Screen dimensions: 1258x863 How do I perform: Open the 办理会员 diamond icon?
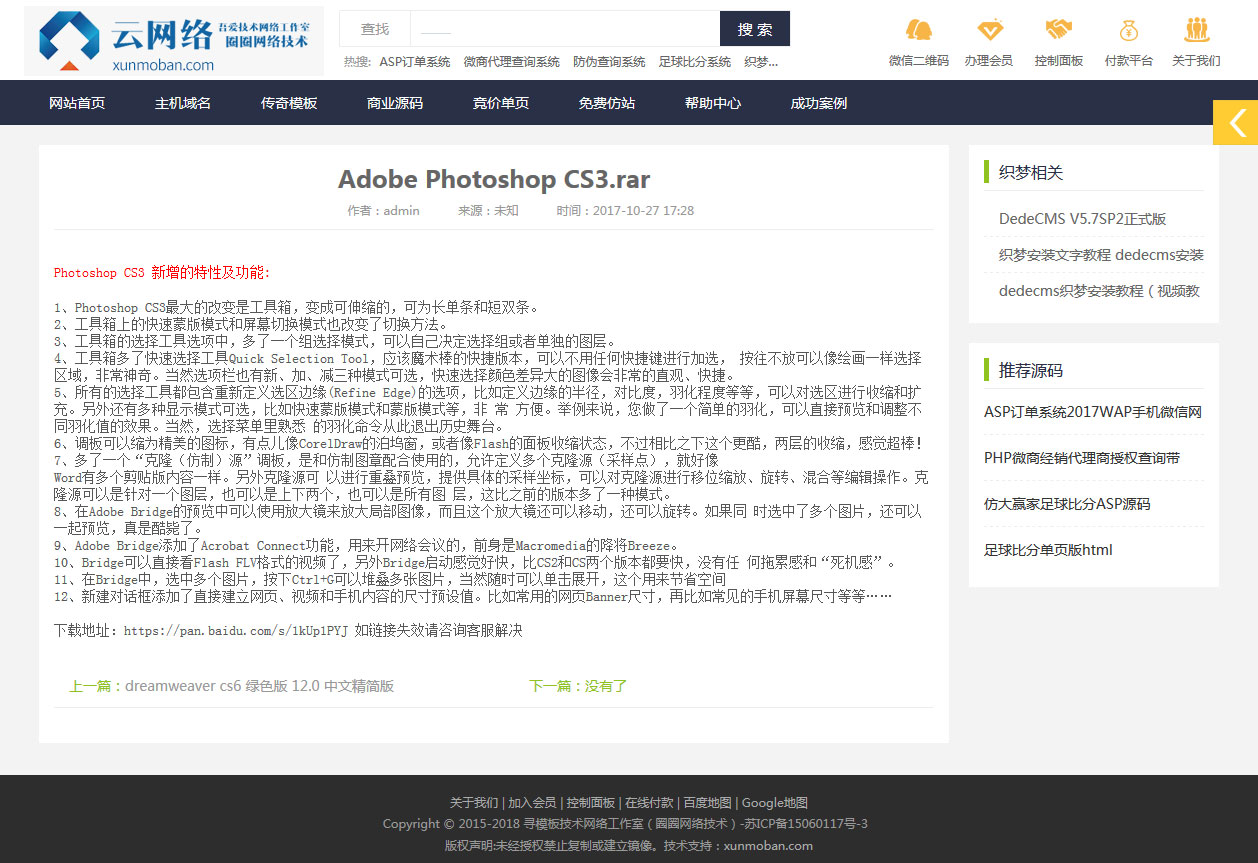[990, 30]
